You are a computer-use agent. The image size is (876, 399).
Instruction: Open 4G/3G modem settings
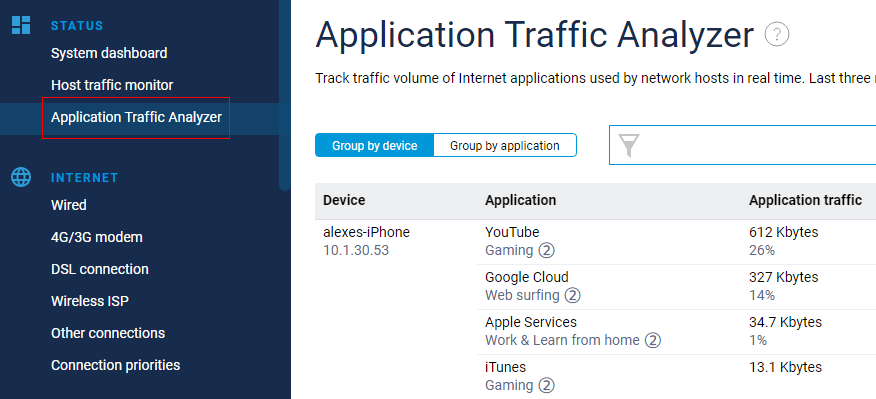pos(97,237)
